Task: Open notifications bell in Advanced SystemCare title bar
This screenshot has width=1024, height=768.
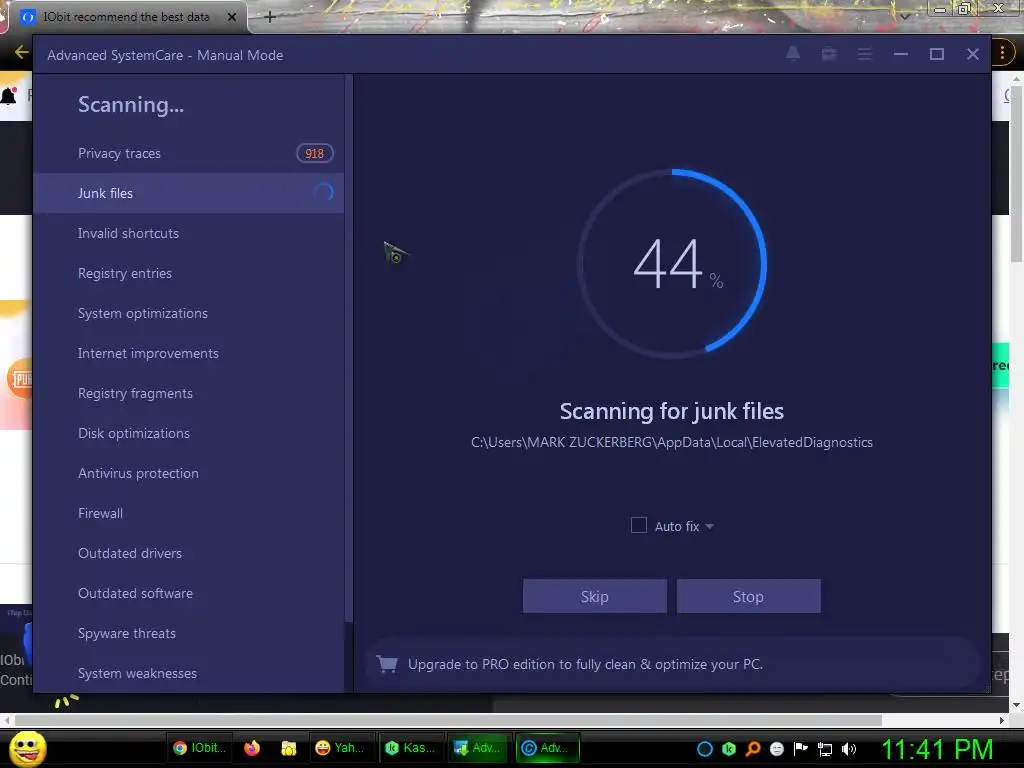Action: click(x=793, y=54)
